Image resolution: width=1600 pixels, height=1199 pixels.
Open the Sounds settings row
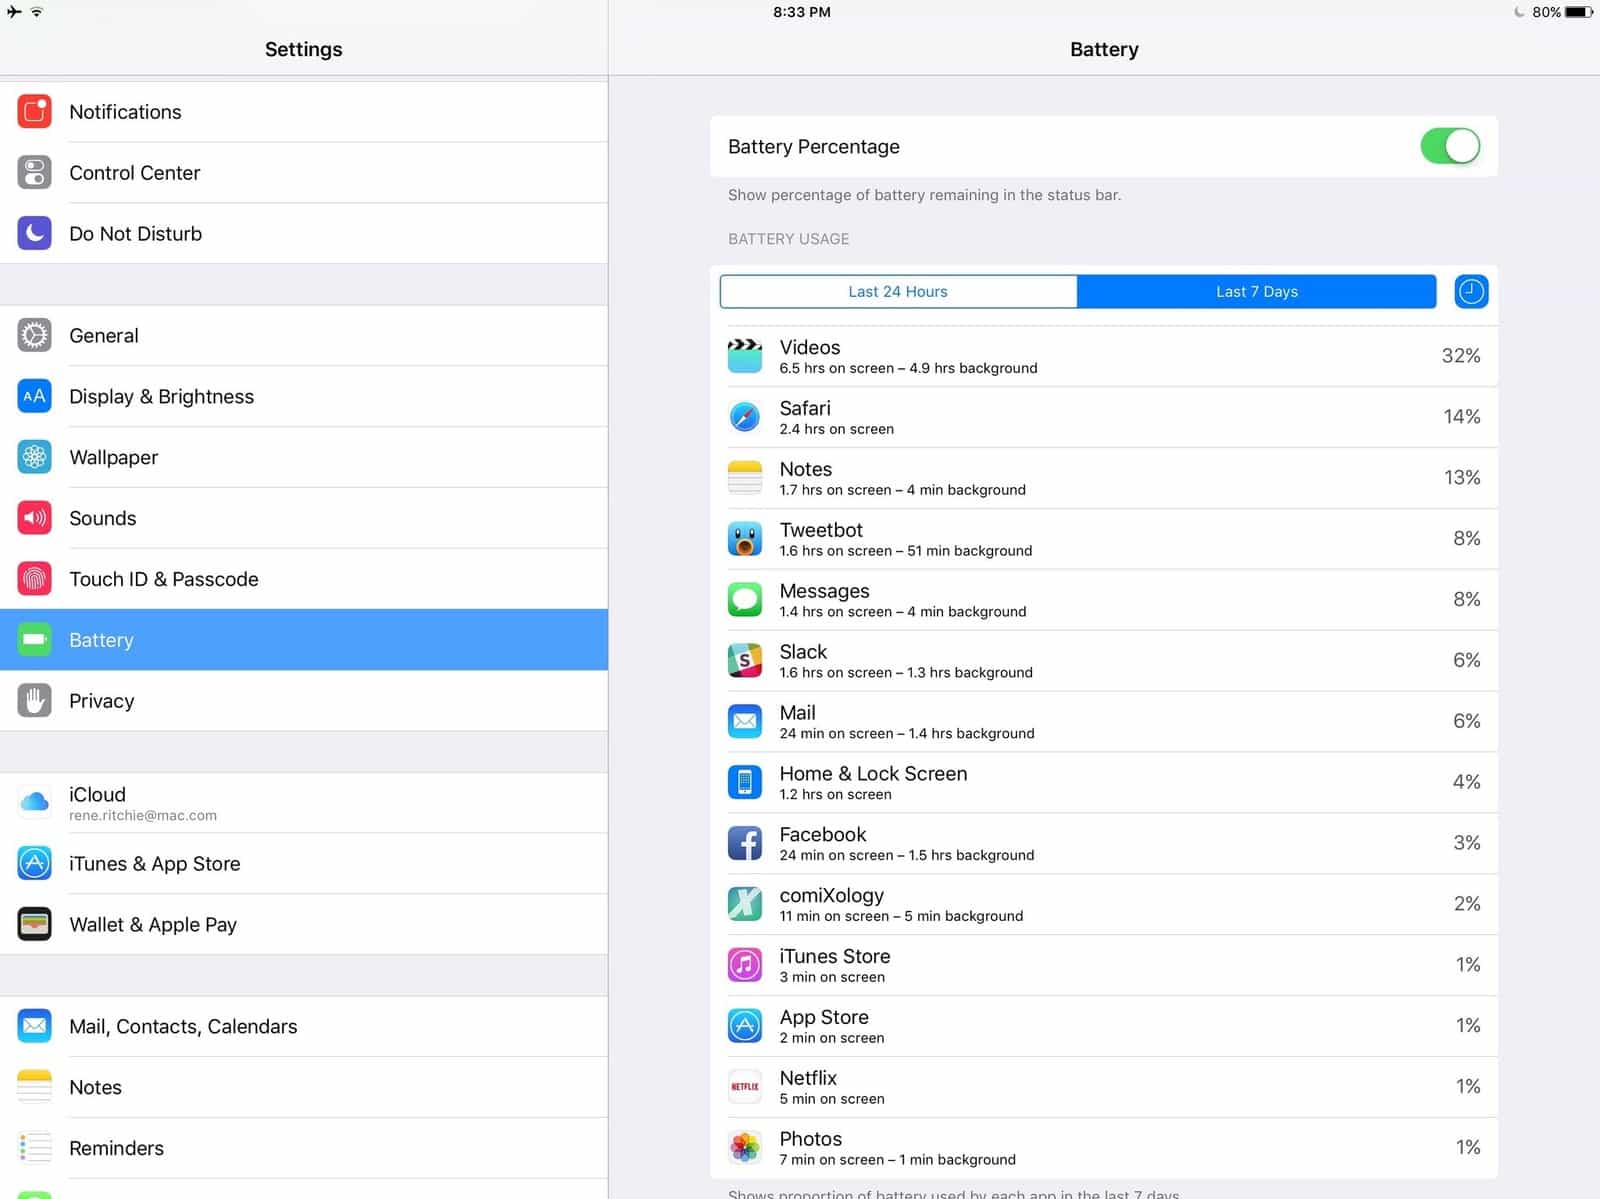click(304, 518)
